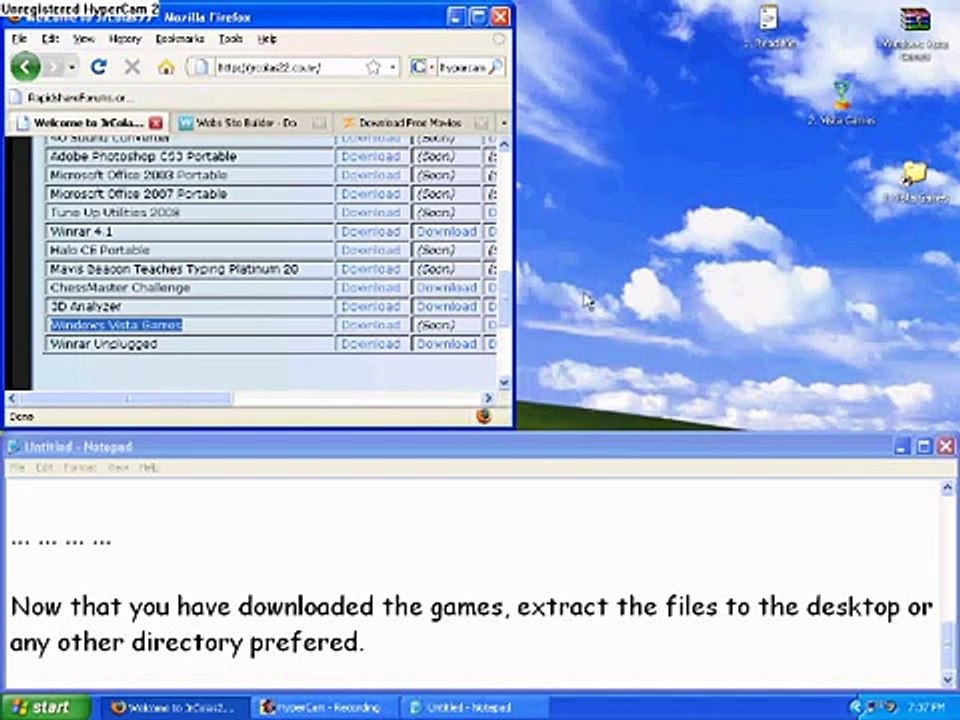960x720 pixels.
Task: Click the page identity icon beside the URL
Action: tap(200, 67)
